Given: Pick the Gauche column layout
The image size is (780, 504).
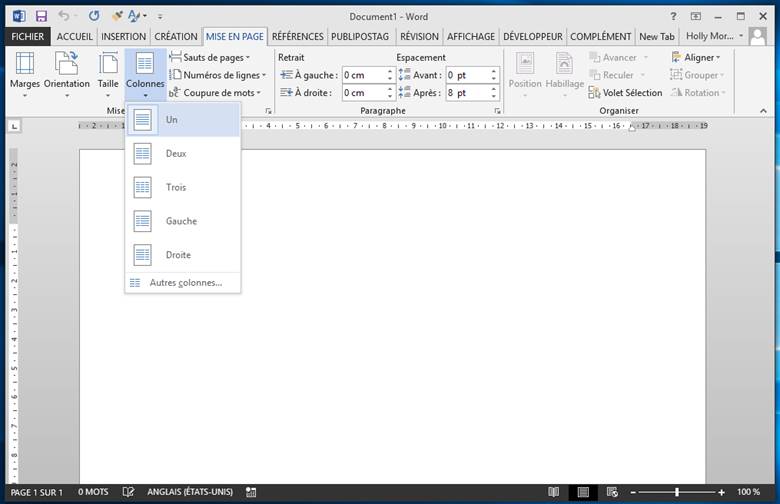Looking at the screenshot, I should pyautogui.click(x=182, y=221).
